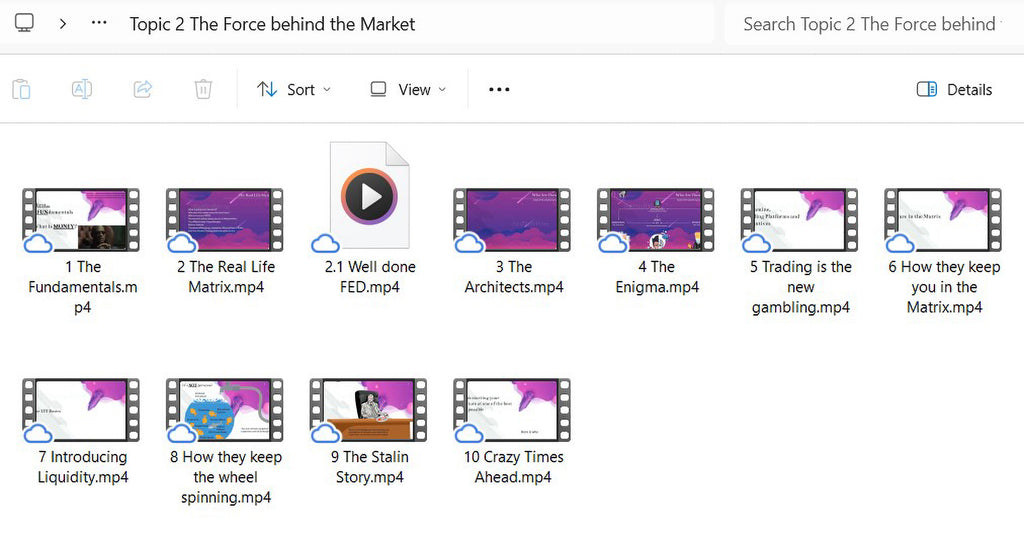Viewport: 1024px width, 544px height.
Task: Toggle the Details pane
Action: pos(954,89)
